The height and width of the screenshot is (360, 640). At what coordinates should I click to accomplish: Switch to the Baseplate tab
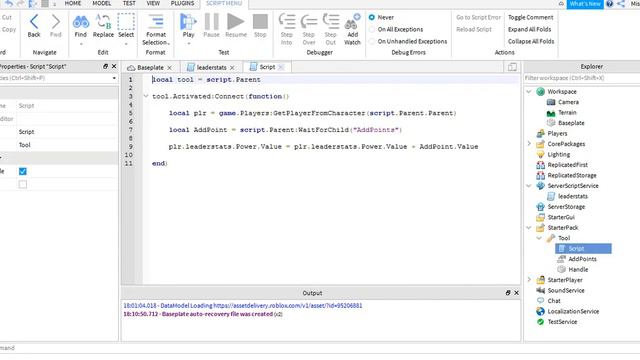coord(150,67)
